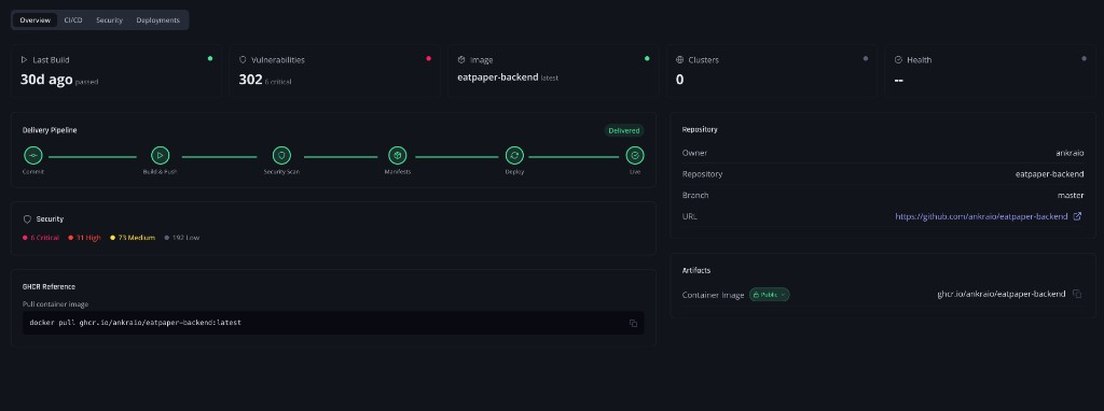Click the 6 Critical severity count
Image resolution: width=1104 pixels, height=411 pixels.
[x=41, y=237]
